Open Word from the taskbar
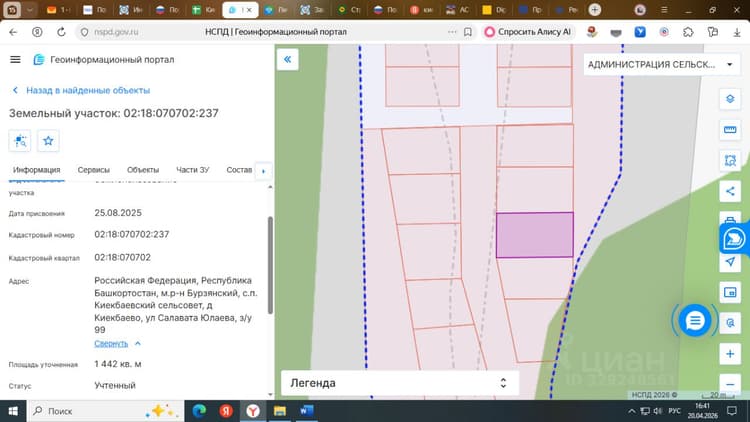Screen dimensions: 750x422 (306, 411)
